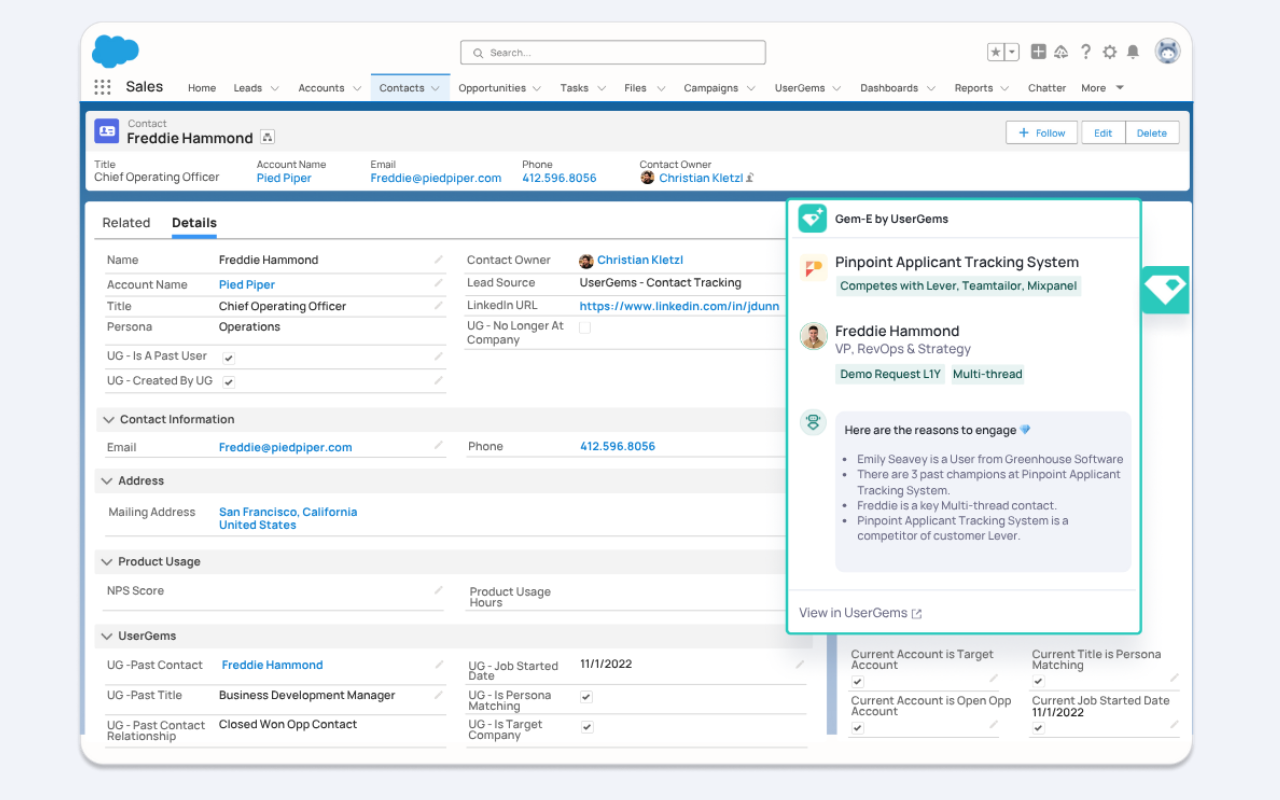Open the UserGems diamond side tab
The height and width of the screenshot is (800, 1280).
point(1165,290)
